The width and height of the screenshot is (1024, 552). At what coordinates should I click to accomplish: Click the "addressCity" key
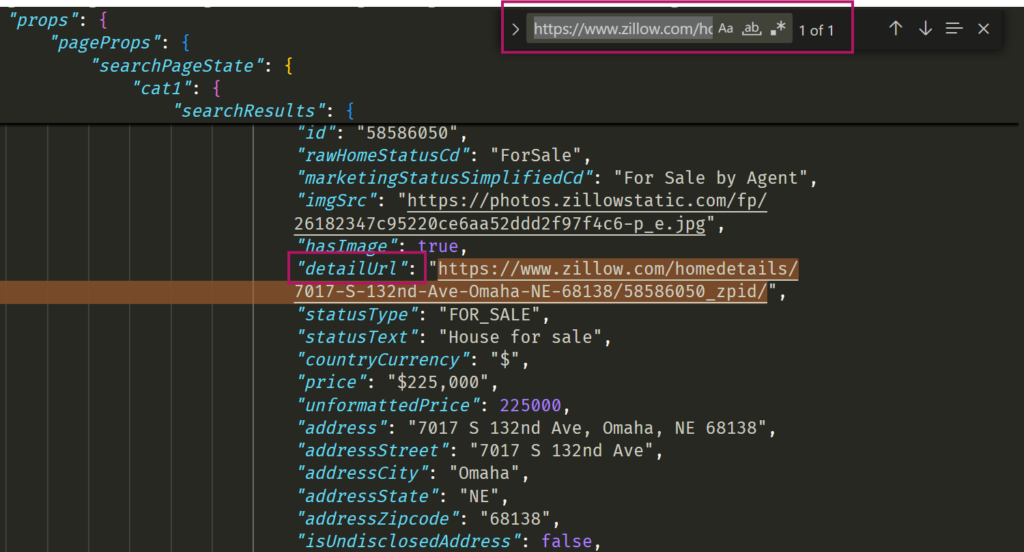click(362, 474)
